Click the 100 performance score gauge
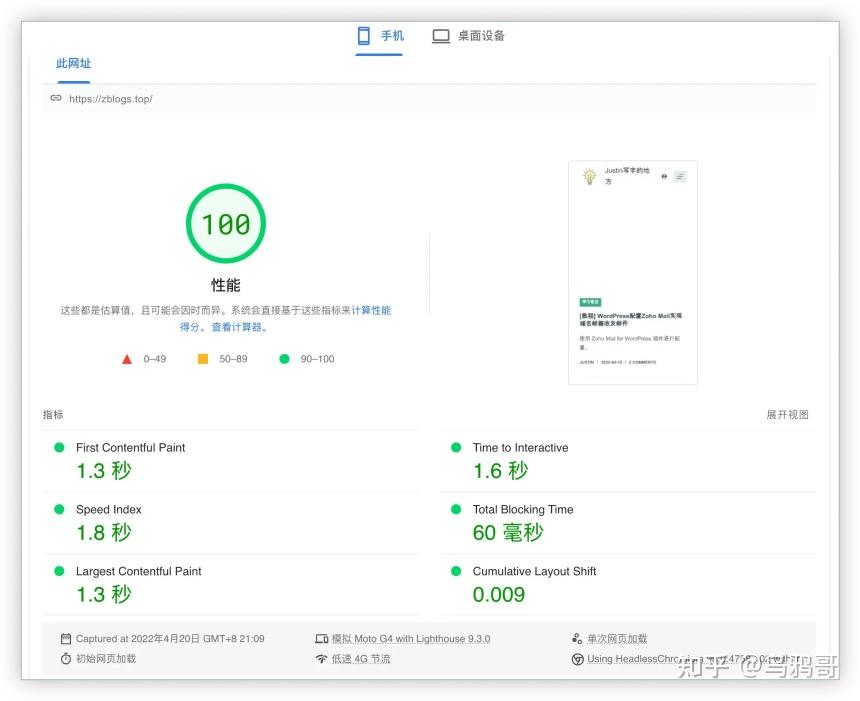This screenshot has height=701, width=860. (x=225, y=224)
